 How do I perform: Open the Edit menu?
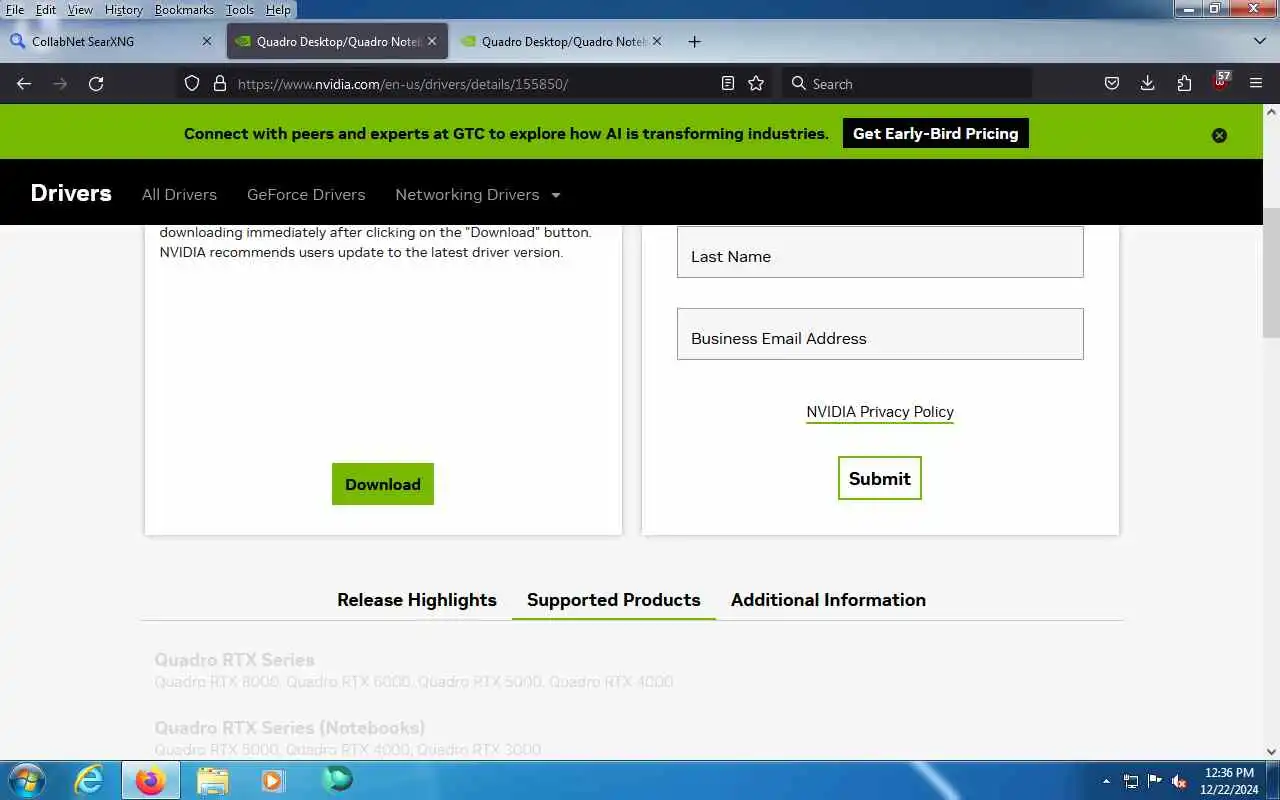coord(46,10)
